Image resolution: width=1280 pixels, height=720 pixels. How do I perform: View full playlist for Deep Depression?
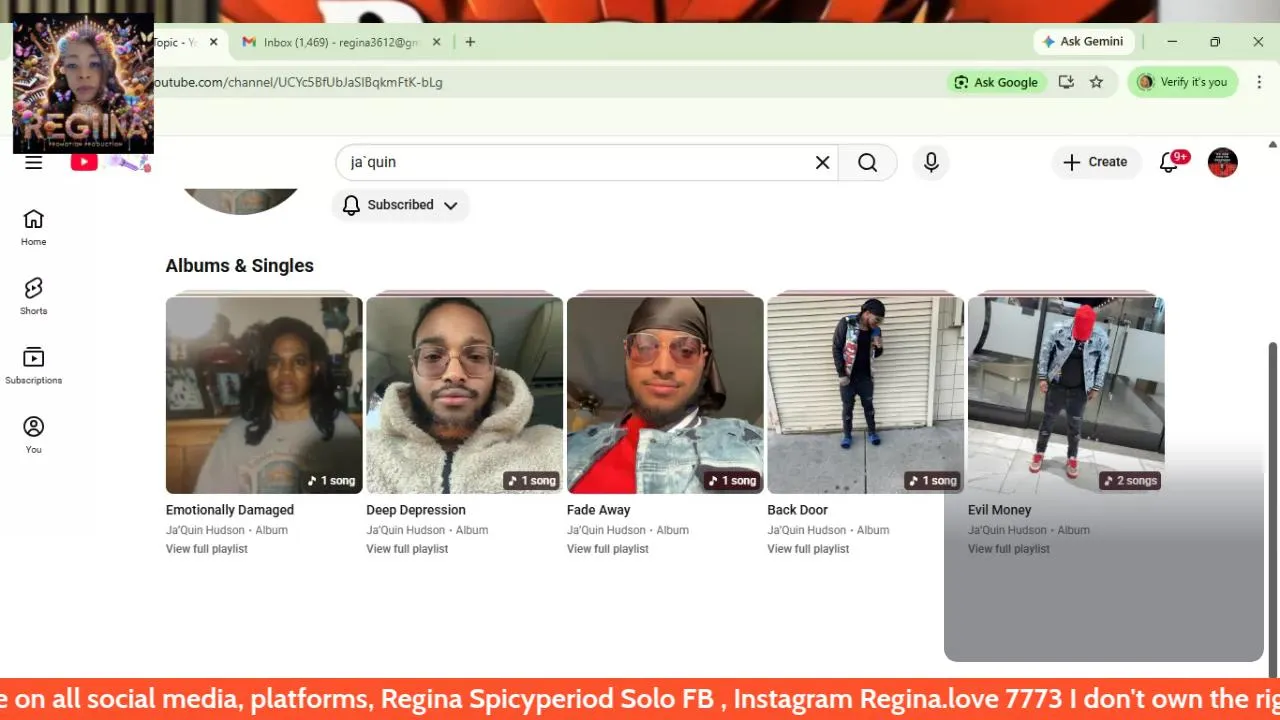pyautogui.click(x=407, y=549)
